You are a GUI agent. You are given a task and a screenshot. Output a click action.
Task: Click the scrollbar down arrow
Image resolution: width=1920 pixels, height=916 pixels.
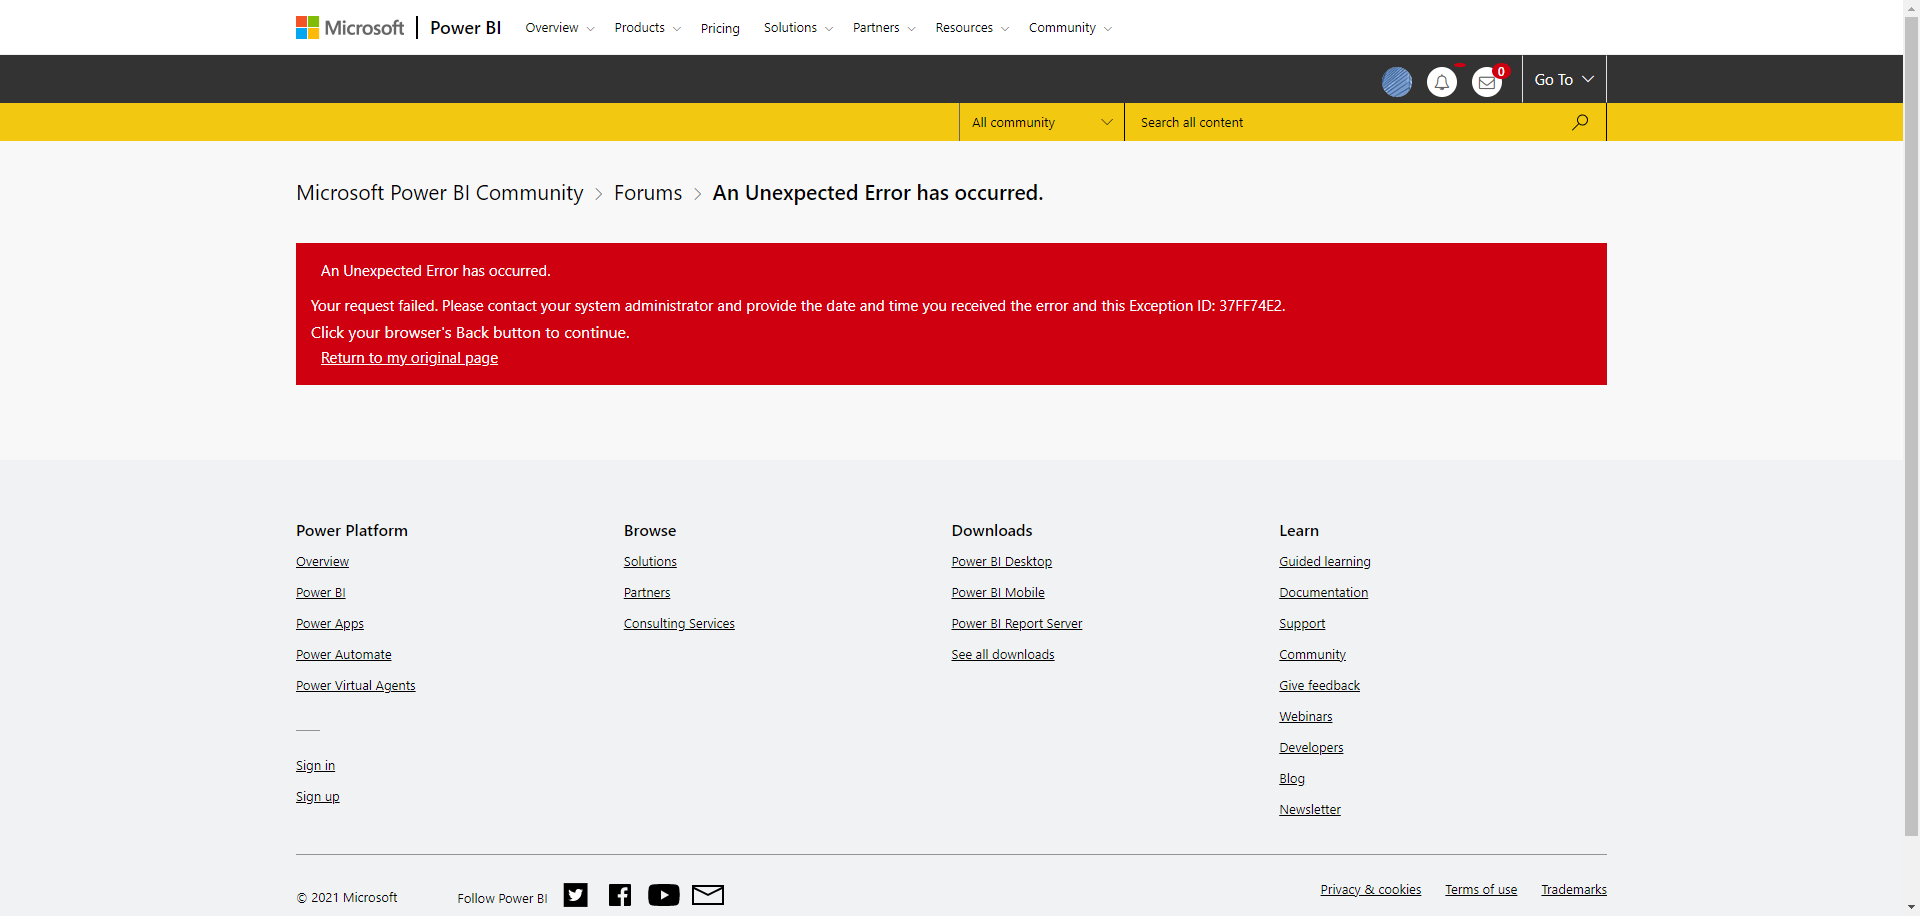1911,908
